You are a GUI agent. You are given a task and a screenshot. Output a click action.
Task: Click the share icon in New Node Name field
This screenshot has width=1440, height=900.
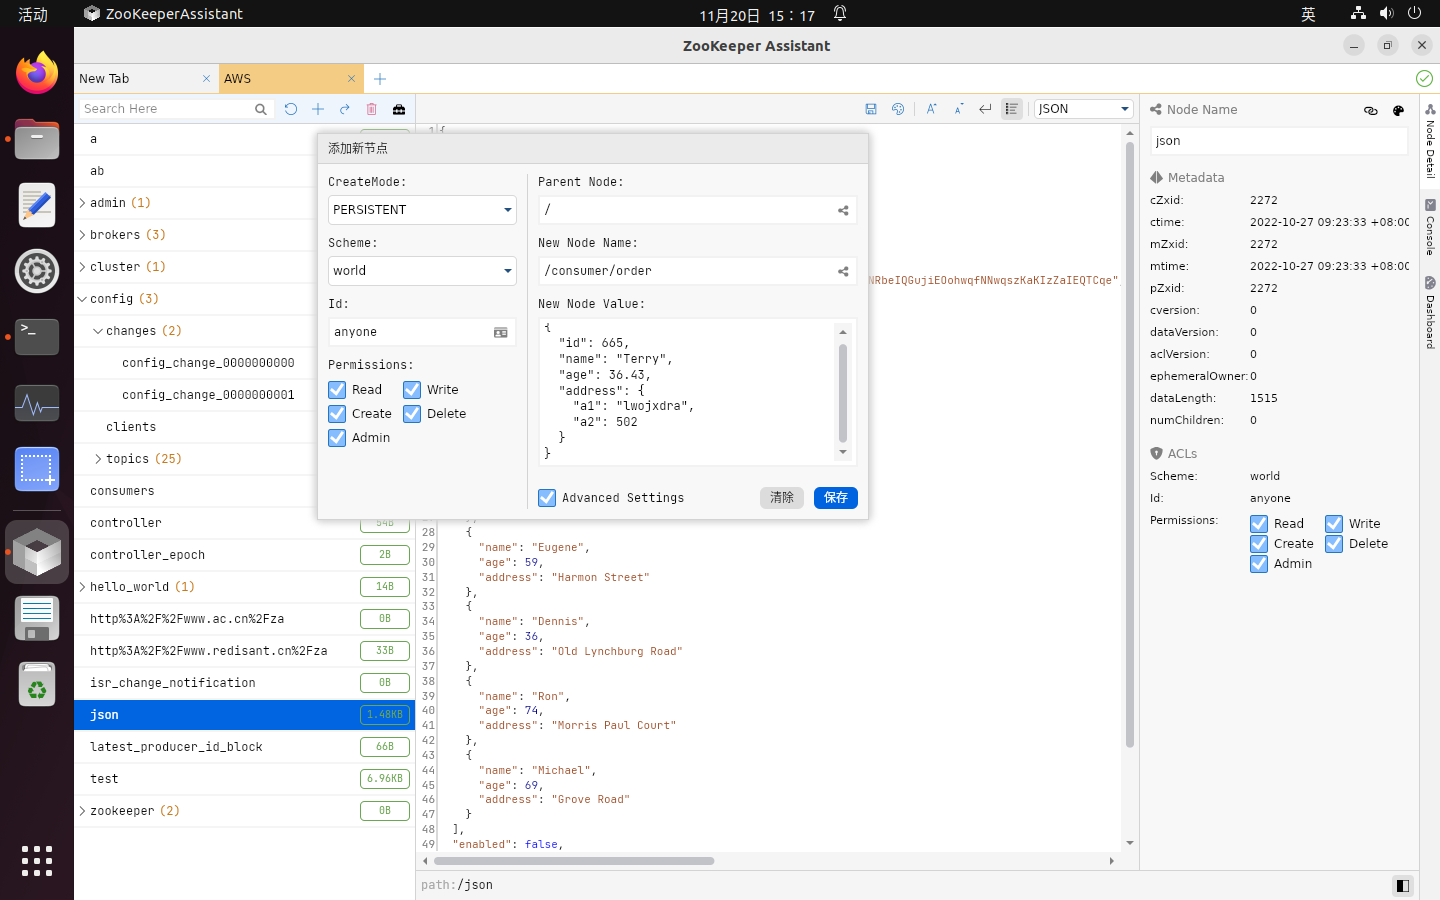point(843,271)
